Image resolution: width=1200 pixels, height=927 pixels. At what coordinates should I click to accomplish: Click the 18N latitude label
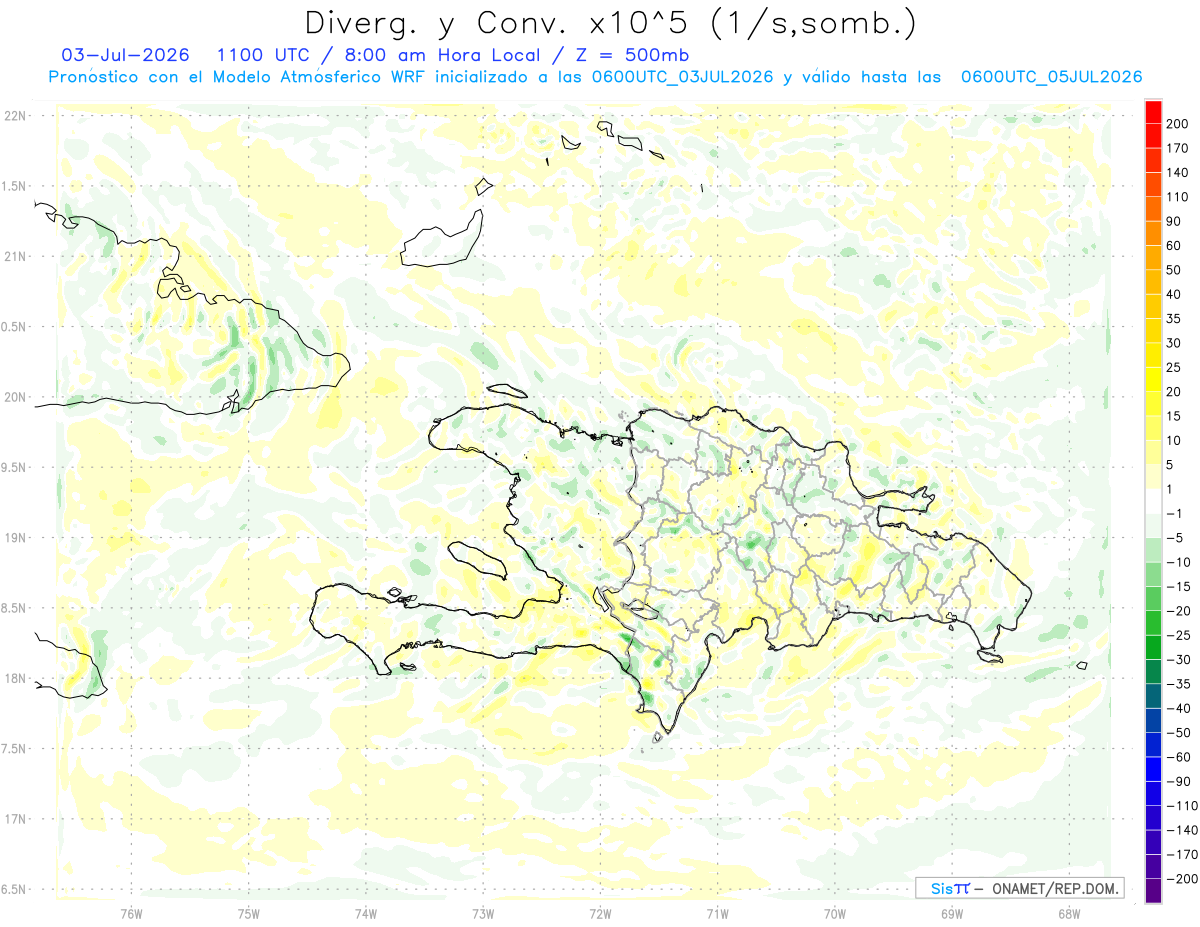tap(16, 679)
